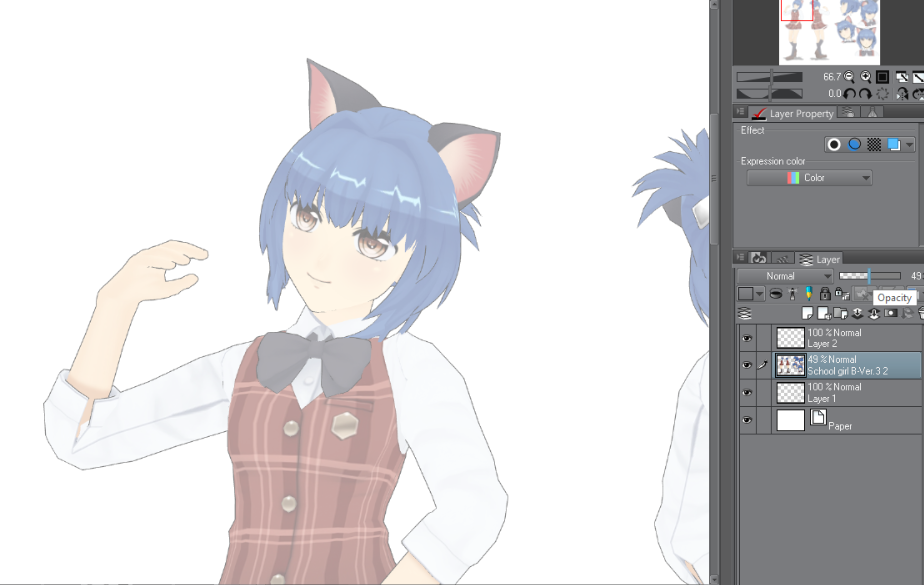The image size is (924, 585).
Task: Hide Layer 2 via its eye icon
Action: coord(747,338)
